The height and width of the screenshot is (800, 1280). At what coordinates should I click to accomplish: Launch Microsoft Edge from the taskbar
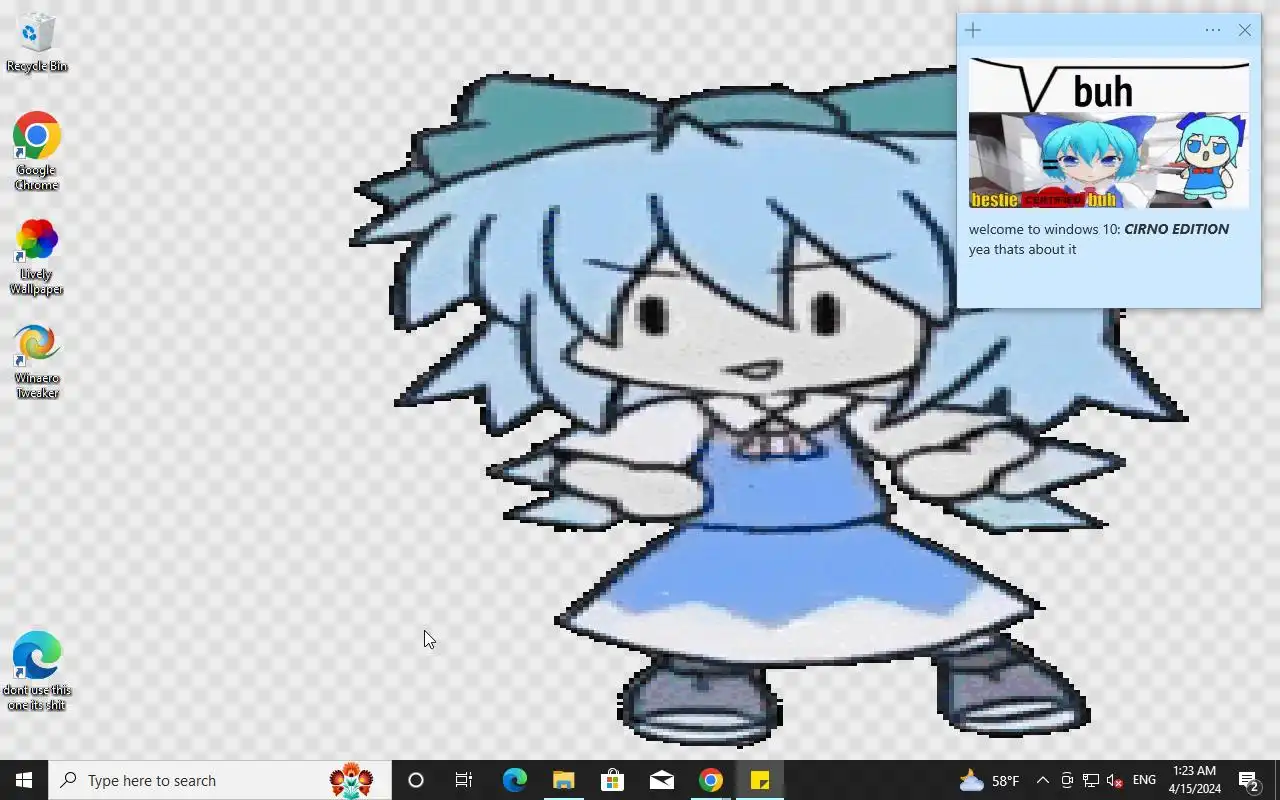(x=514, y=780)
